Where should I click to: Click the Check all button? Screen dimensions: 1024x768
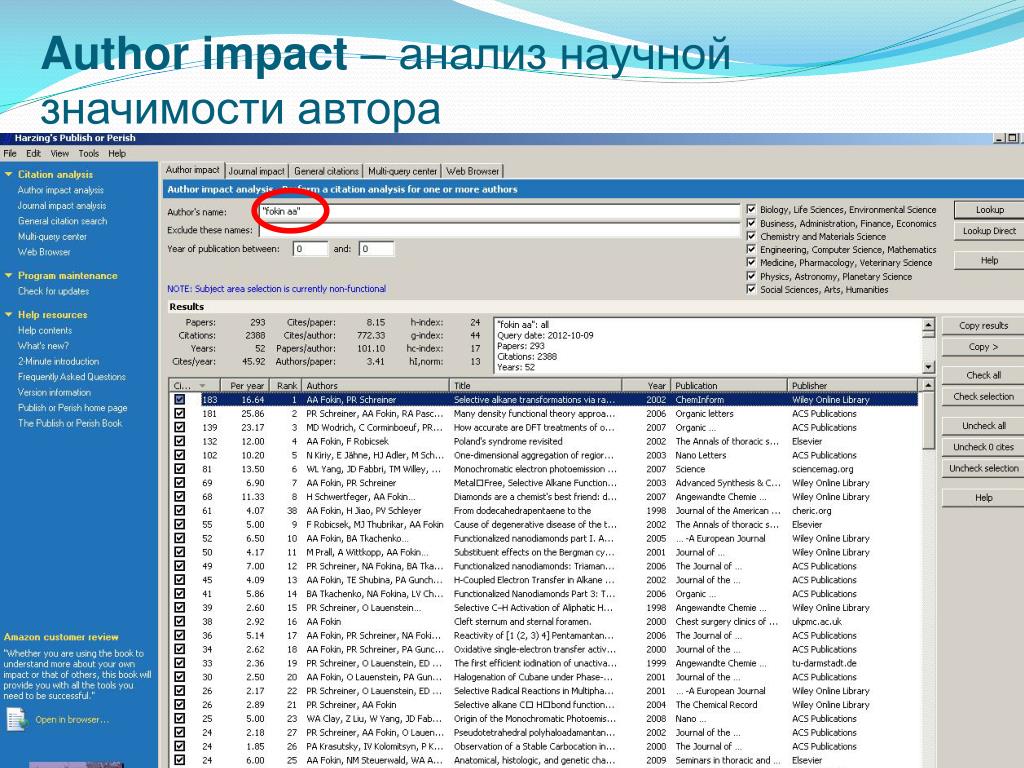pos(983,375)
